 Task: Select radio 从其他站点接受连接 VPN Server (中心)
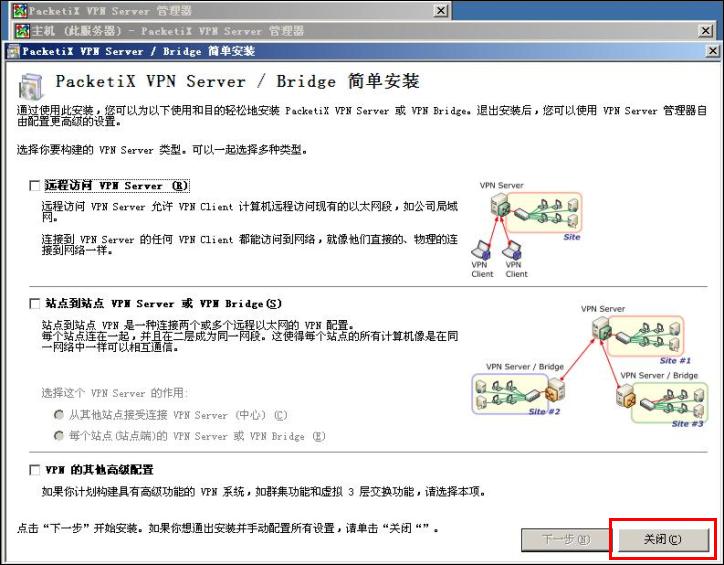[x=59, y=415]
